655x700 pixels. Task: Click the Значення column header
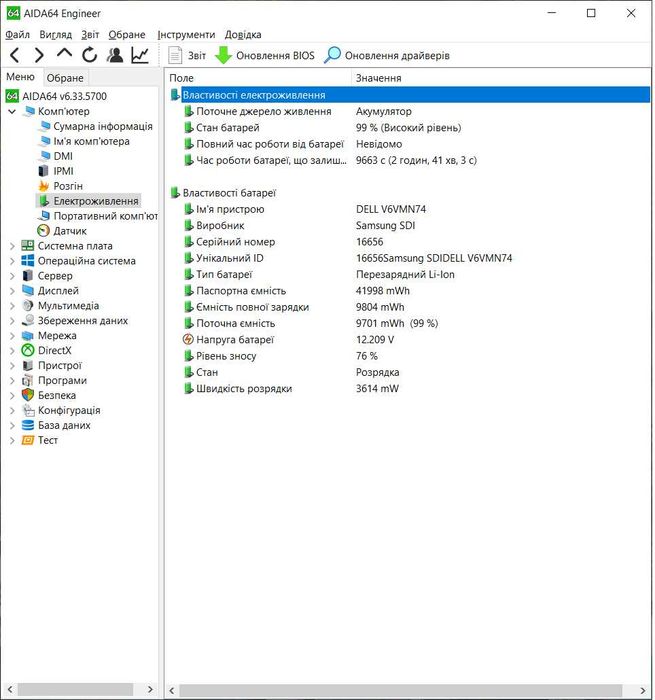[x=501, y=78]
